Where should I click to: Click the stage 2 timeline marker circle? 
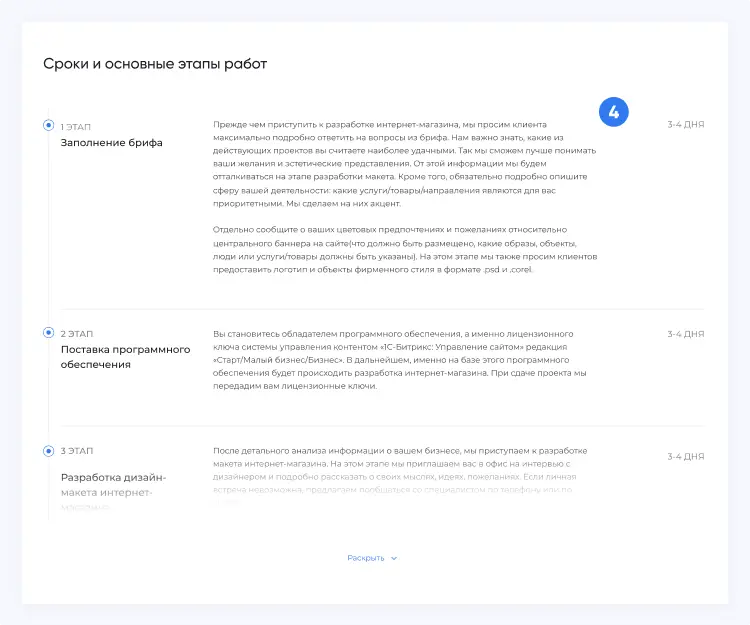point(48,333)
